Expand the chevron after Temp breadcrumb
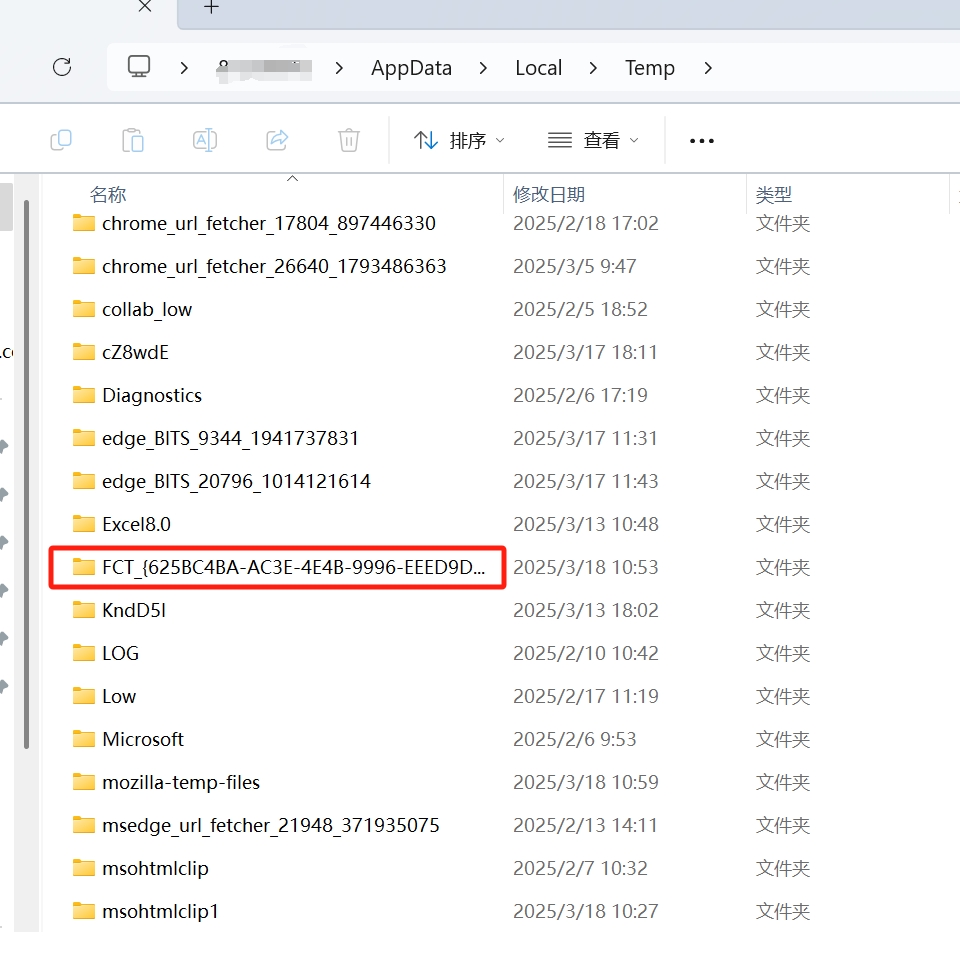The height and width of the screenshot is (963, 960). point(709,68)
